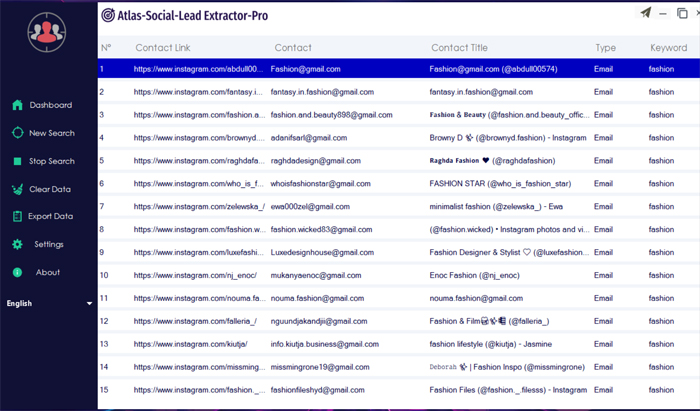Screen dimensions: 700x411
Task: Click the instagram.com/nj_enoc/ link
Action: pos(195,275)
